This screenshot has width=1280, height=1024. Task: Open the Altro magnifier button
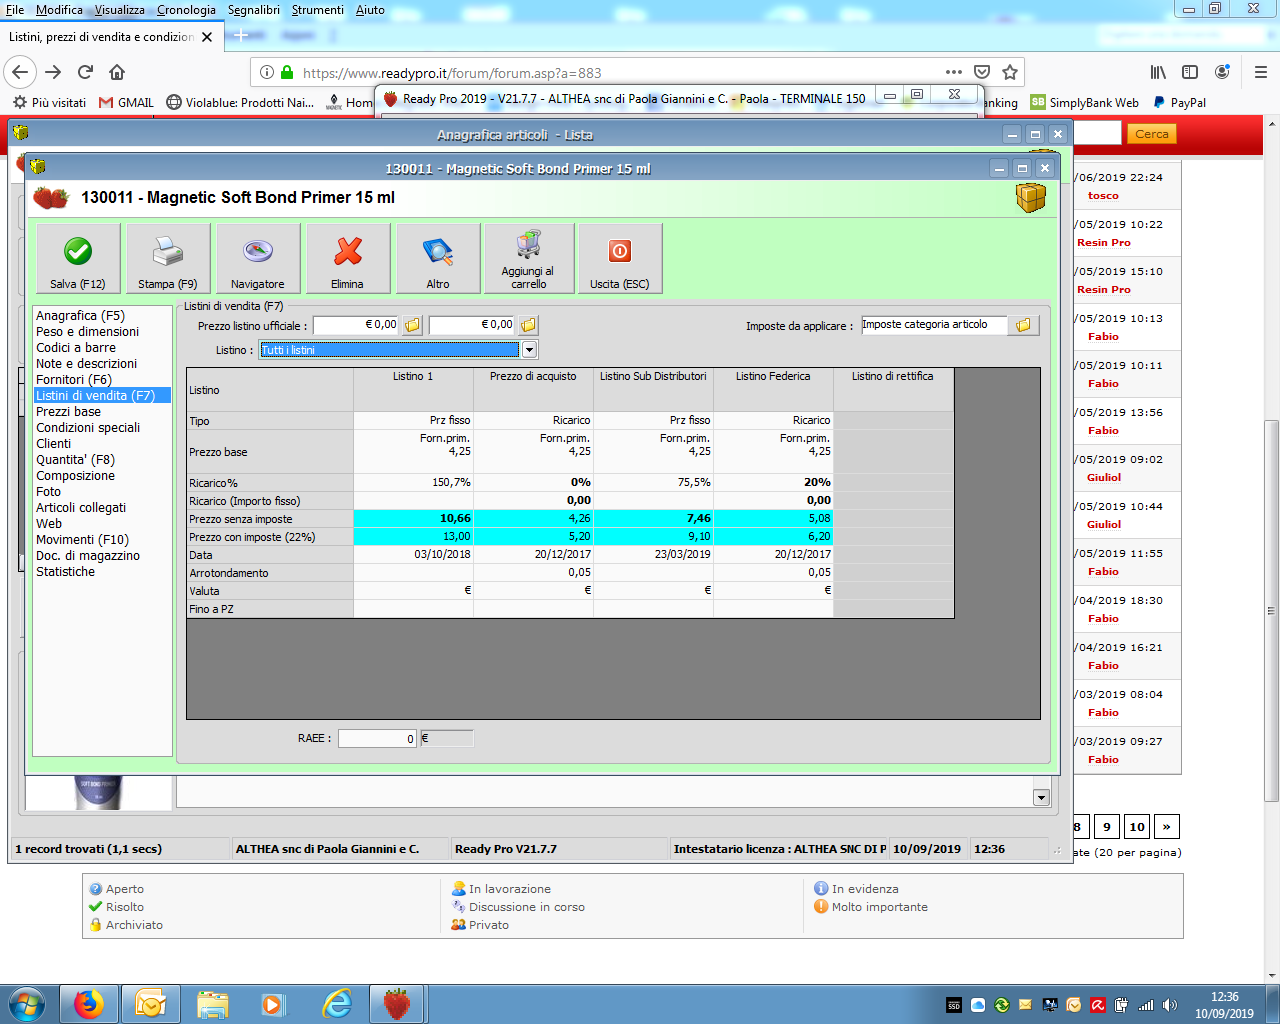tap(438, 258)
